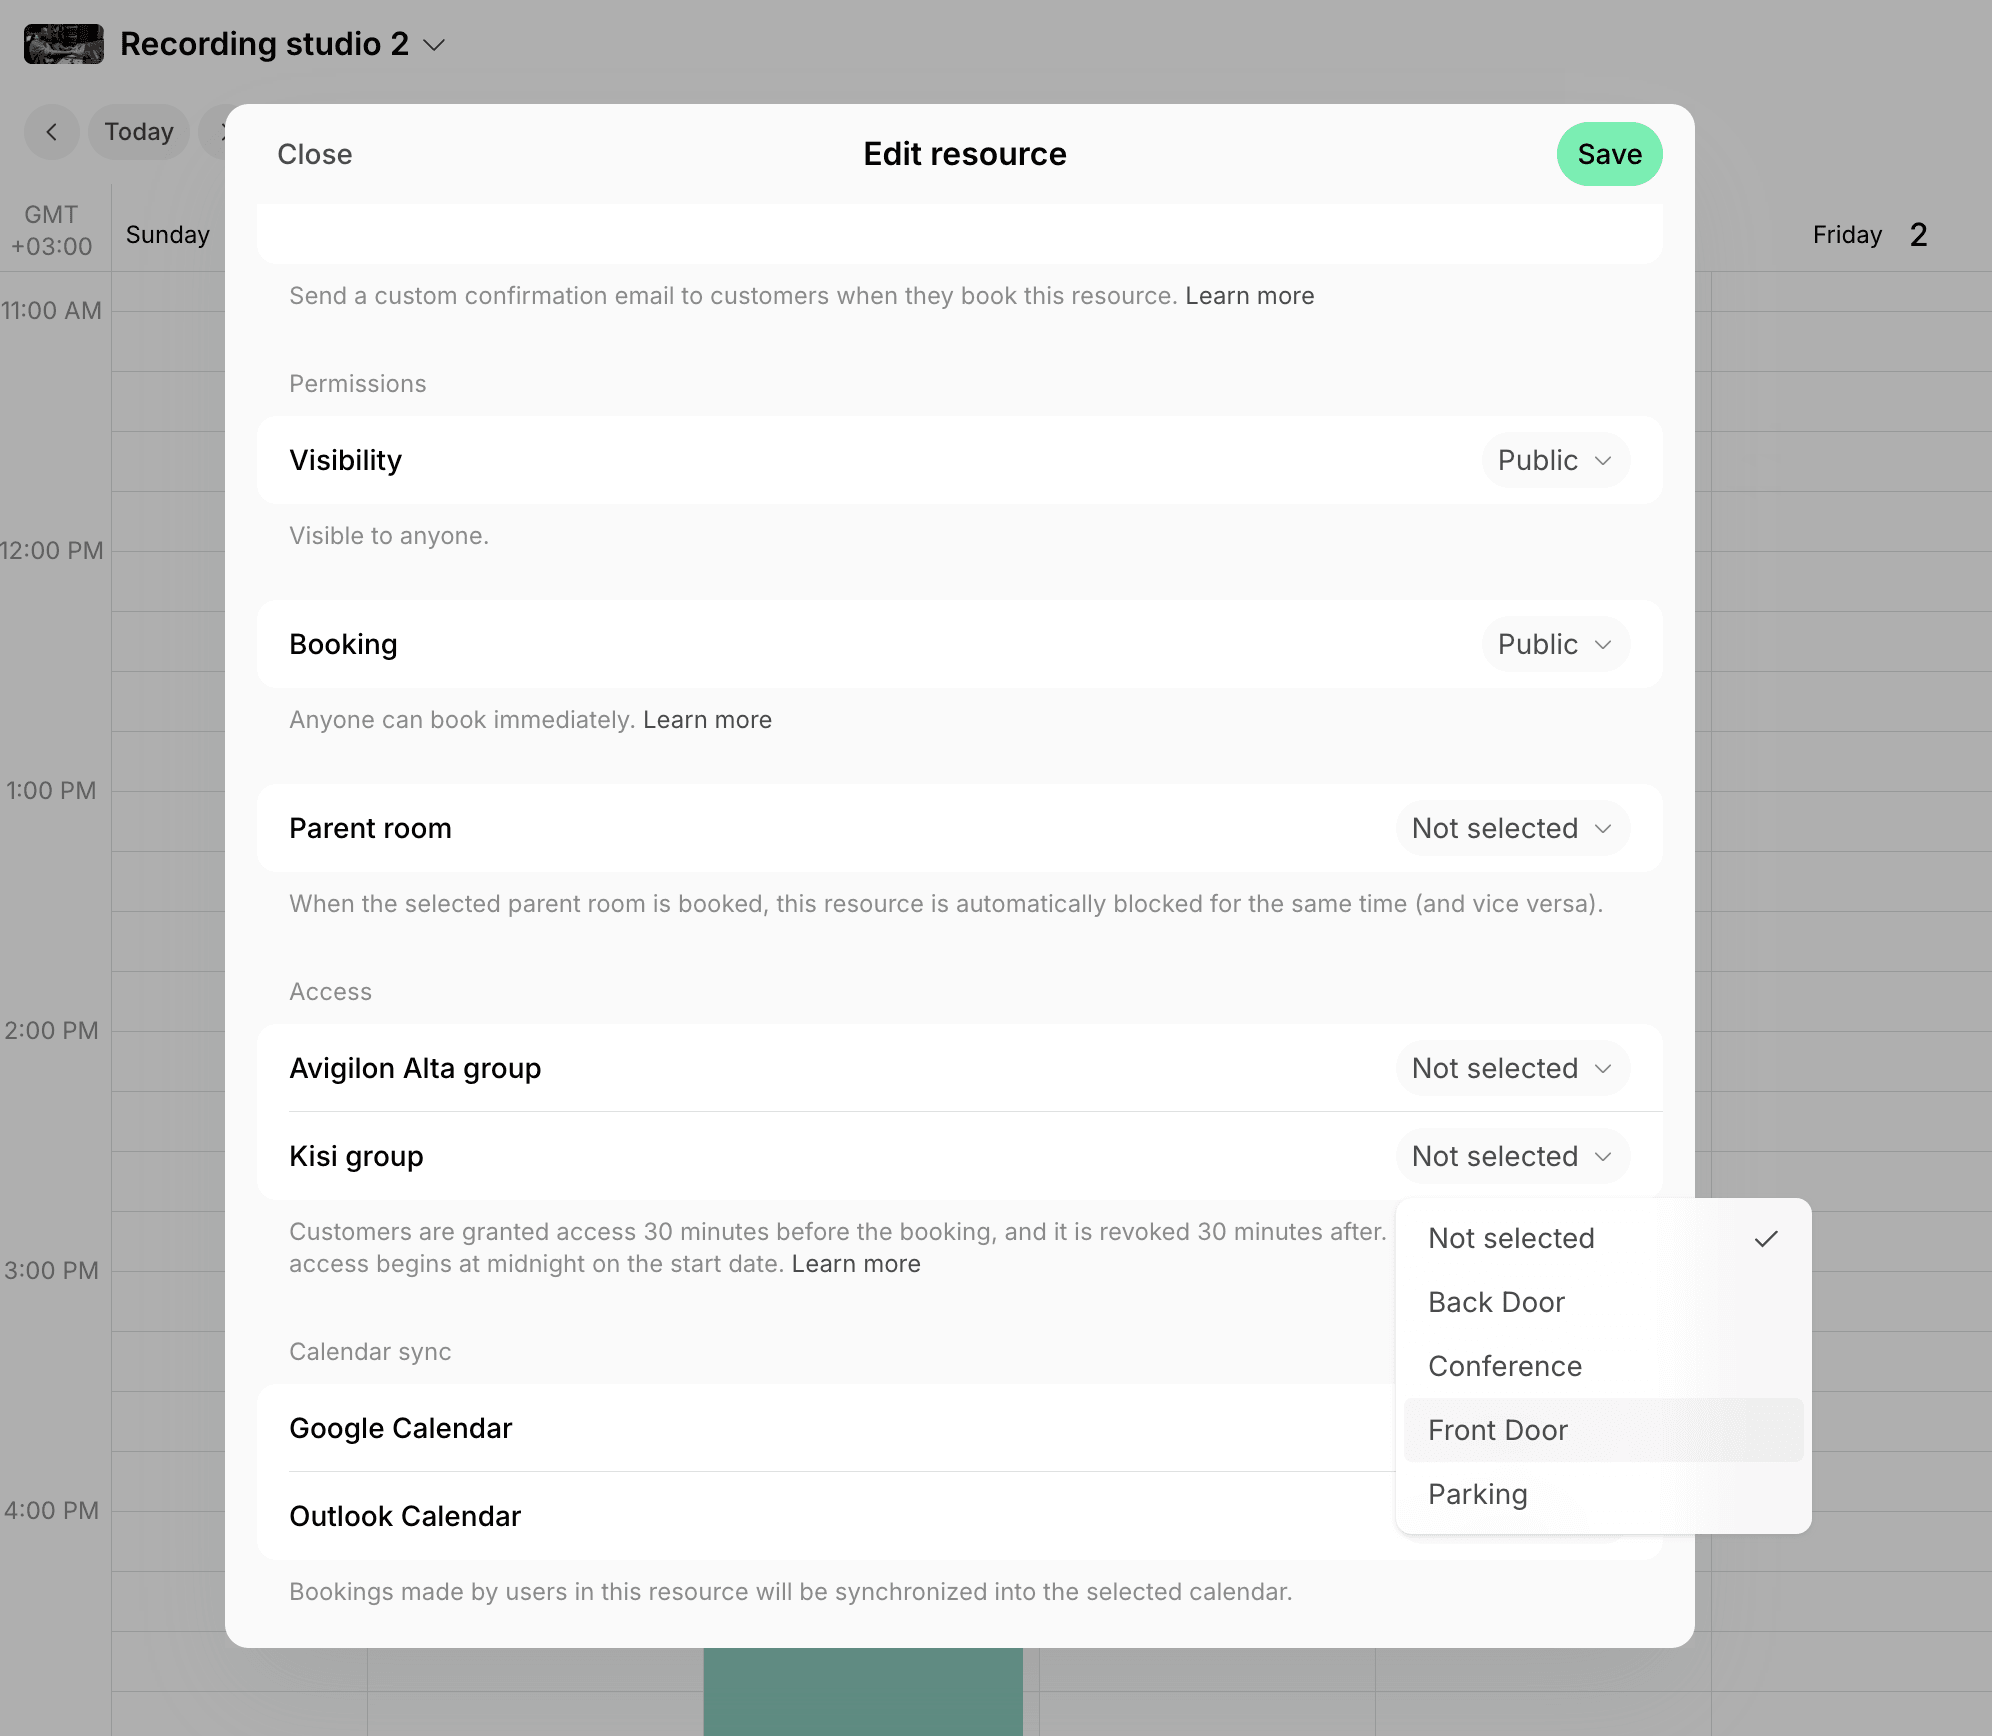Click the GMT +03:00 timezone label
This screenshot has width=1992, height=1736.
point(51,230)
